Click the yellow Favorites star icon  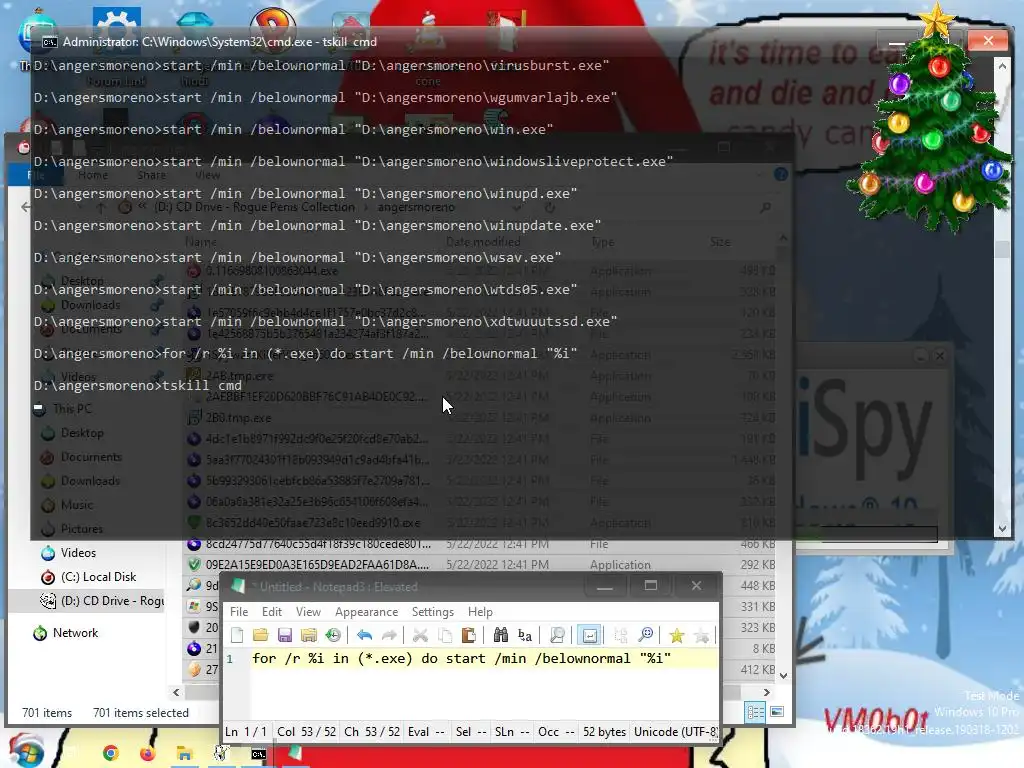pos(677,635)
